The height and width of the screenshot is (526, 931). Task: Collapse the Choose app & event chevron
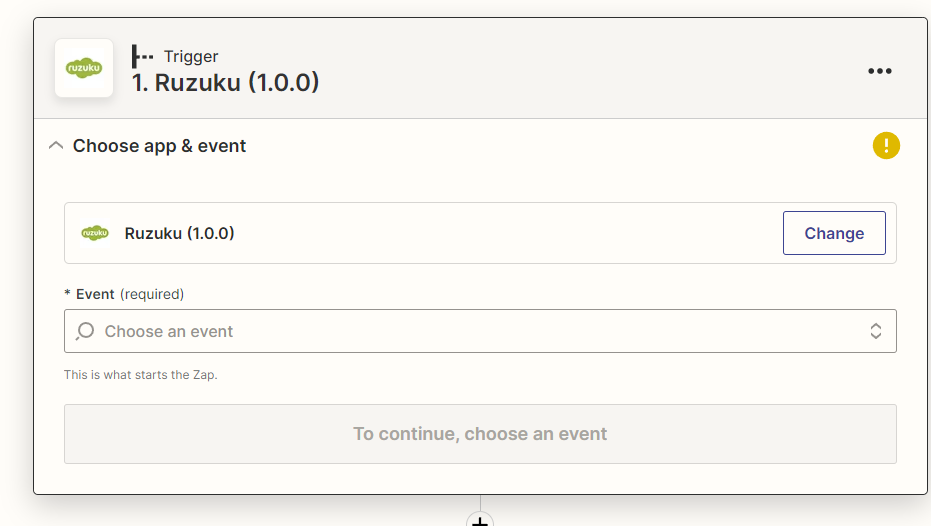(56, 146)
